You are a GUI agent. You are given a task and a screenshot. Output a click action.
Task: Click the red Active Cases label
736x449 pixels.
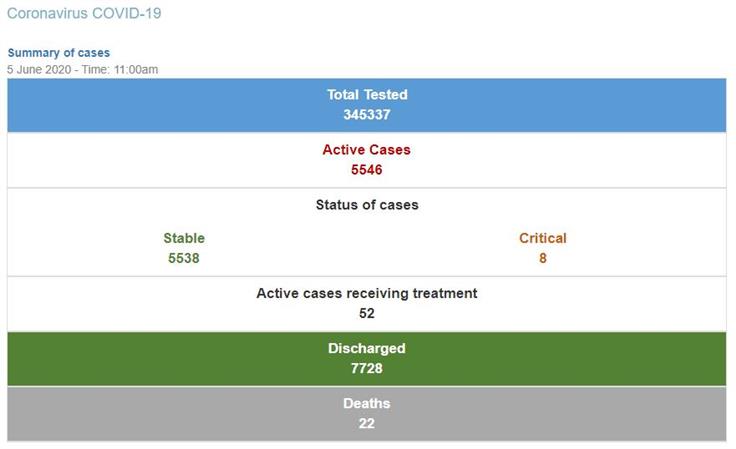(x=367, y=150)
